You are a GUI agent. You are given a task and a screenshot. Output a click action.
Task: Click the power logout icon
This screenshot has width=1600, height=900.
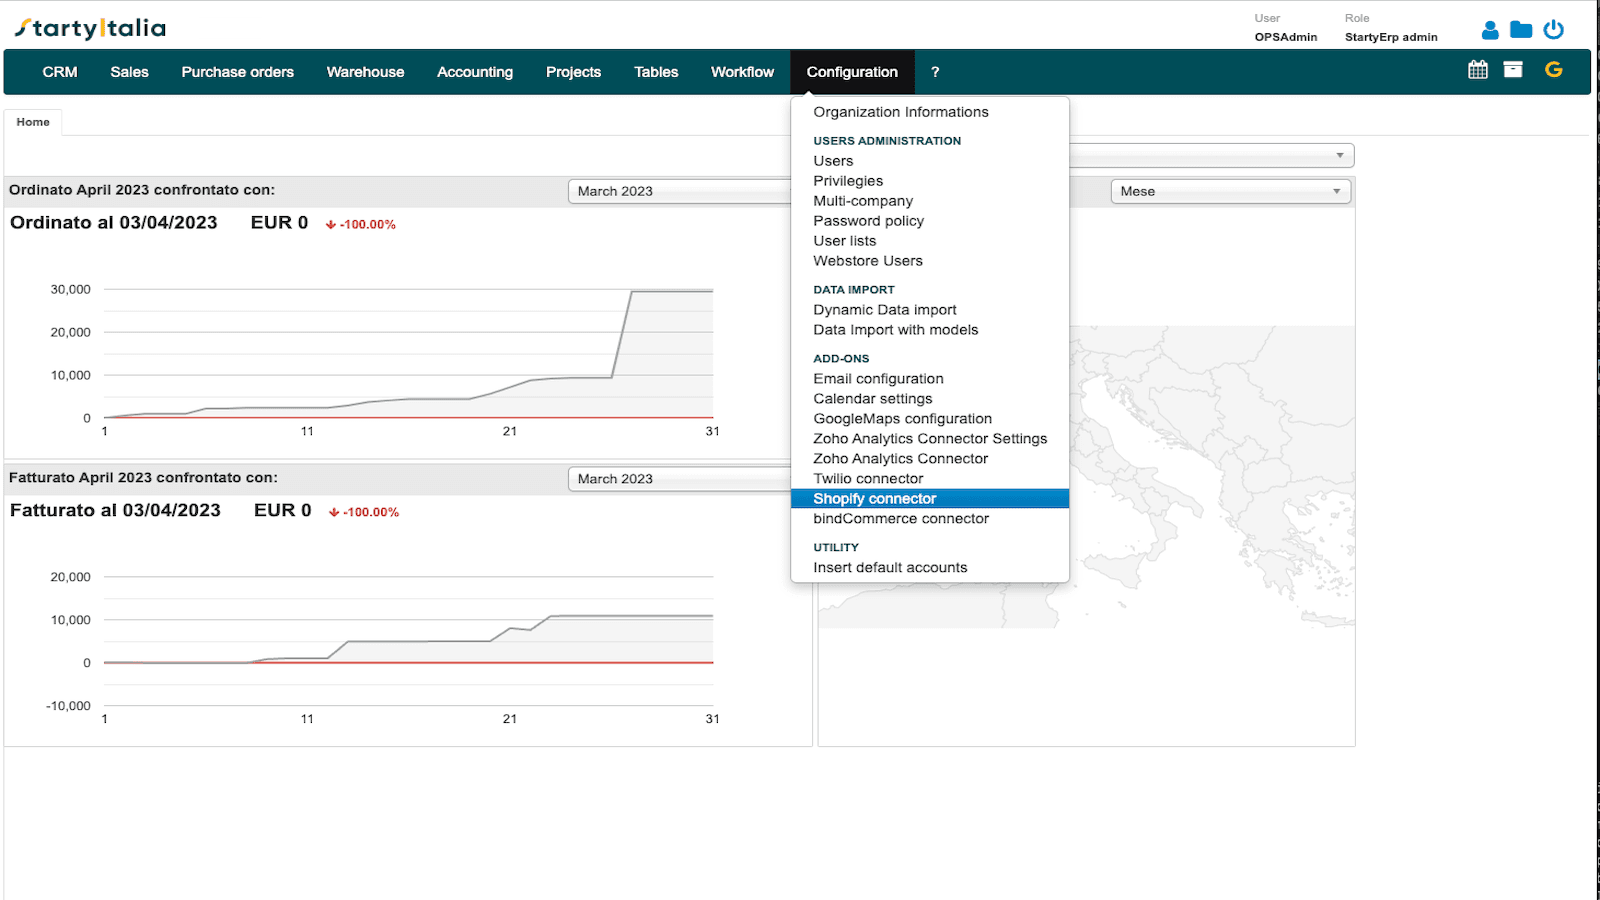pos(1553,30)
